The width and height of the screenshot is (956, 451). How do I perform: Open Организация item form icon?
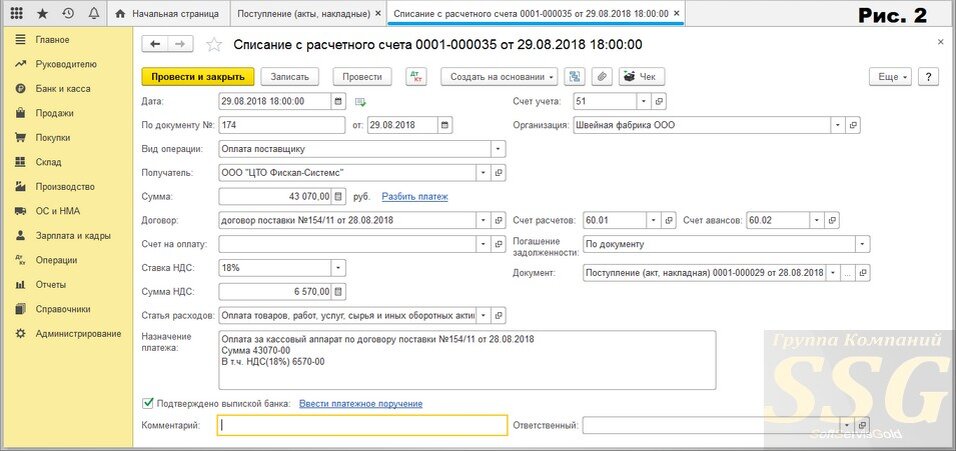click(x=854, y=126)
